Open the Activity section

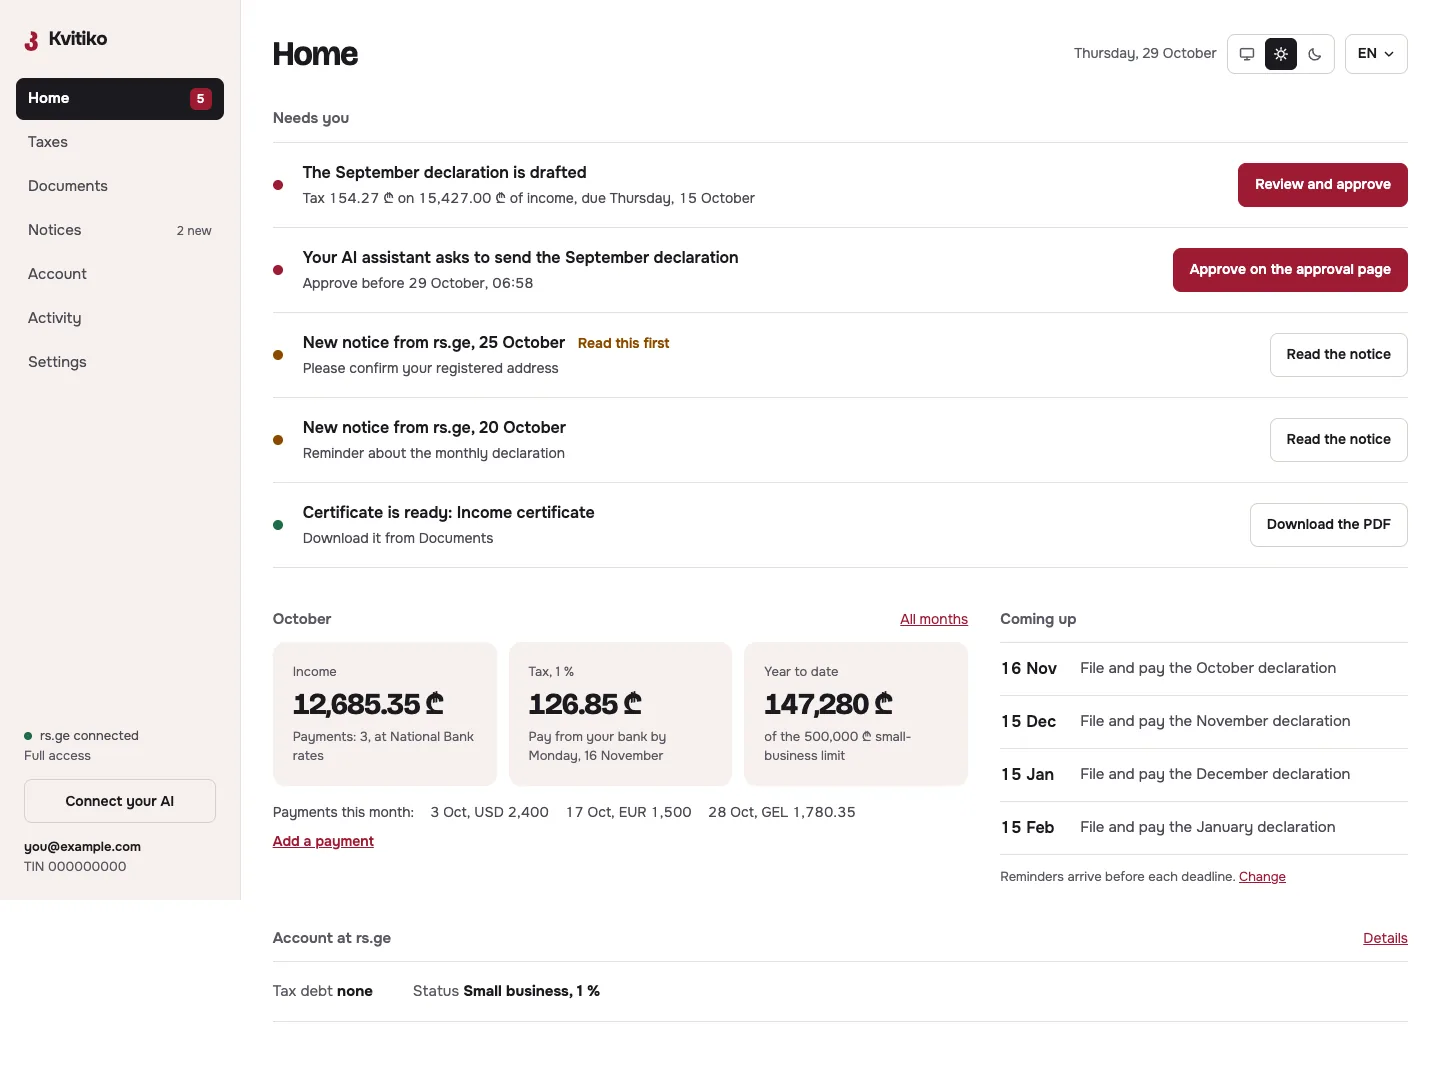[120, 318]
